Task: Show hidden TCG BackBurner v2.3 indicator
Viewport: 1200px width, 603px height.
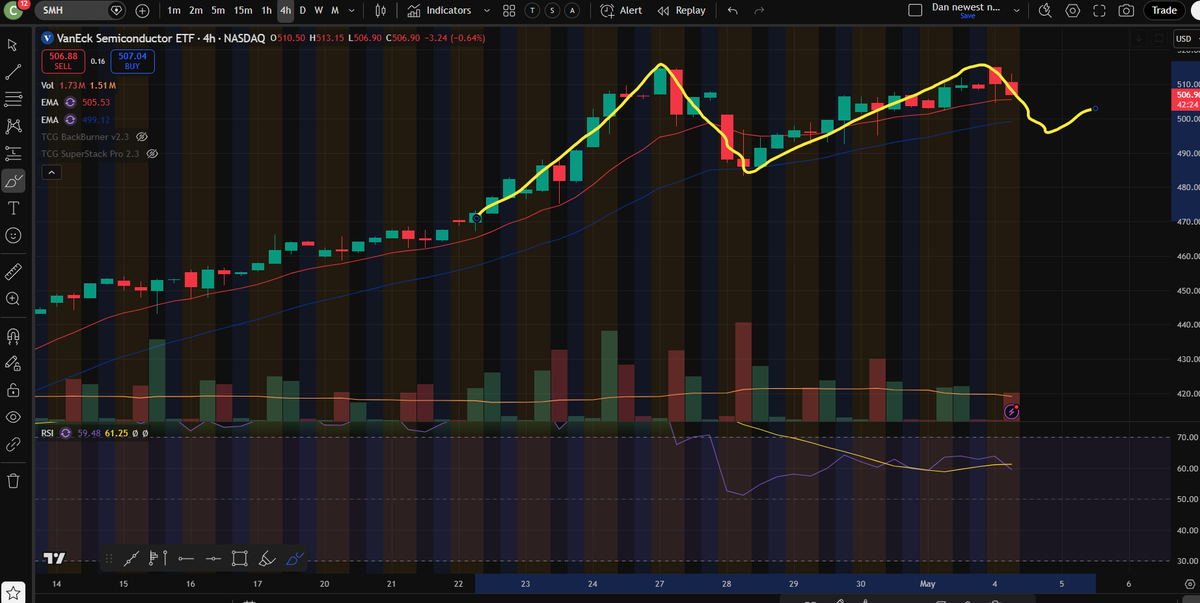Action: [142, 136]
